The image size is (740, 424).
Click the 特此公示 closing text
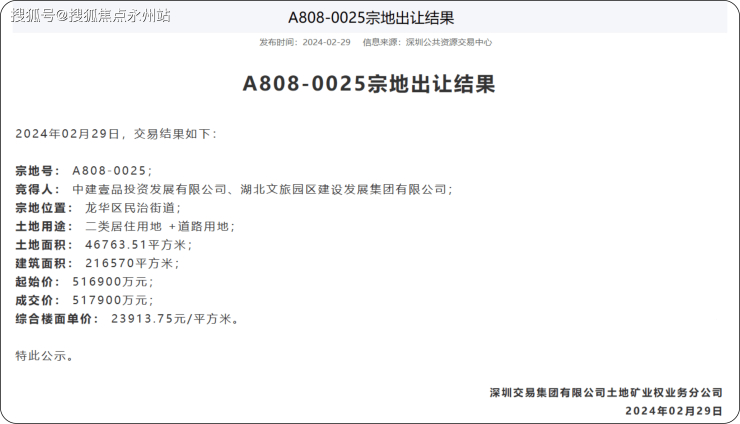point(45,355)
